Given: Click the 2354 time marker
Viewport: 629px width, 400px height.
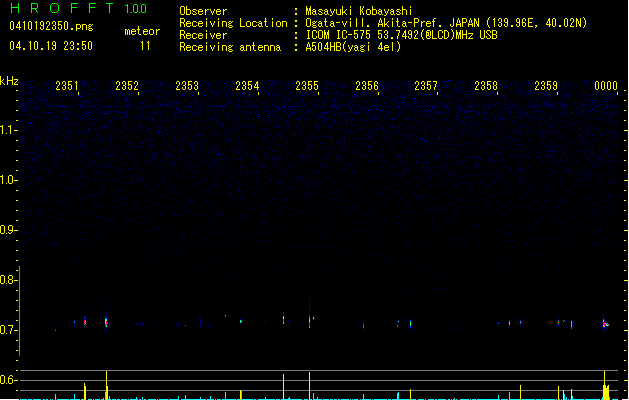Looking at the screenshot, I should point(247,86).
